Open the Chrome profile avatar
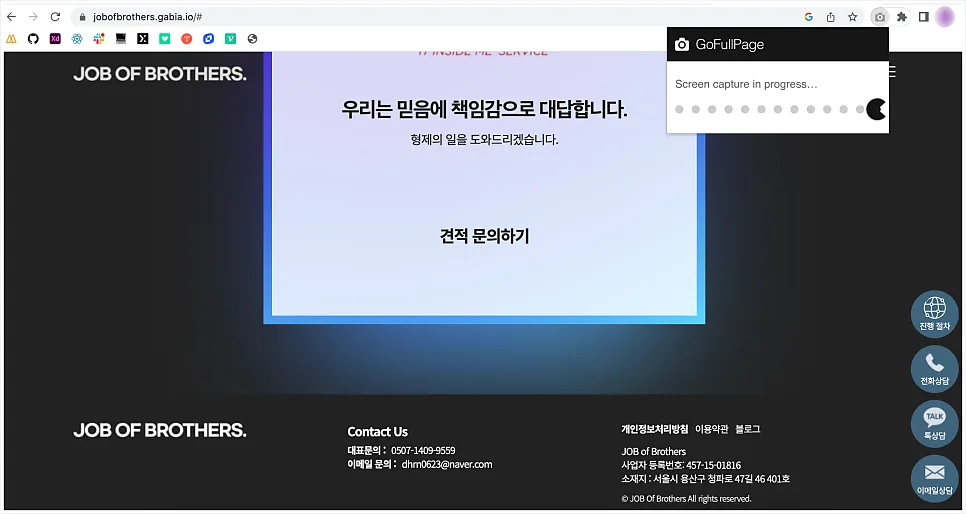Image resolution: width=966 pixels, height=514 pixels. (945, 17)
